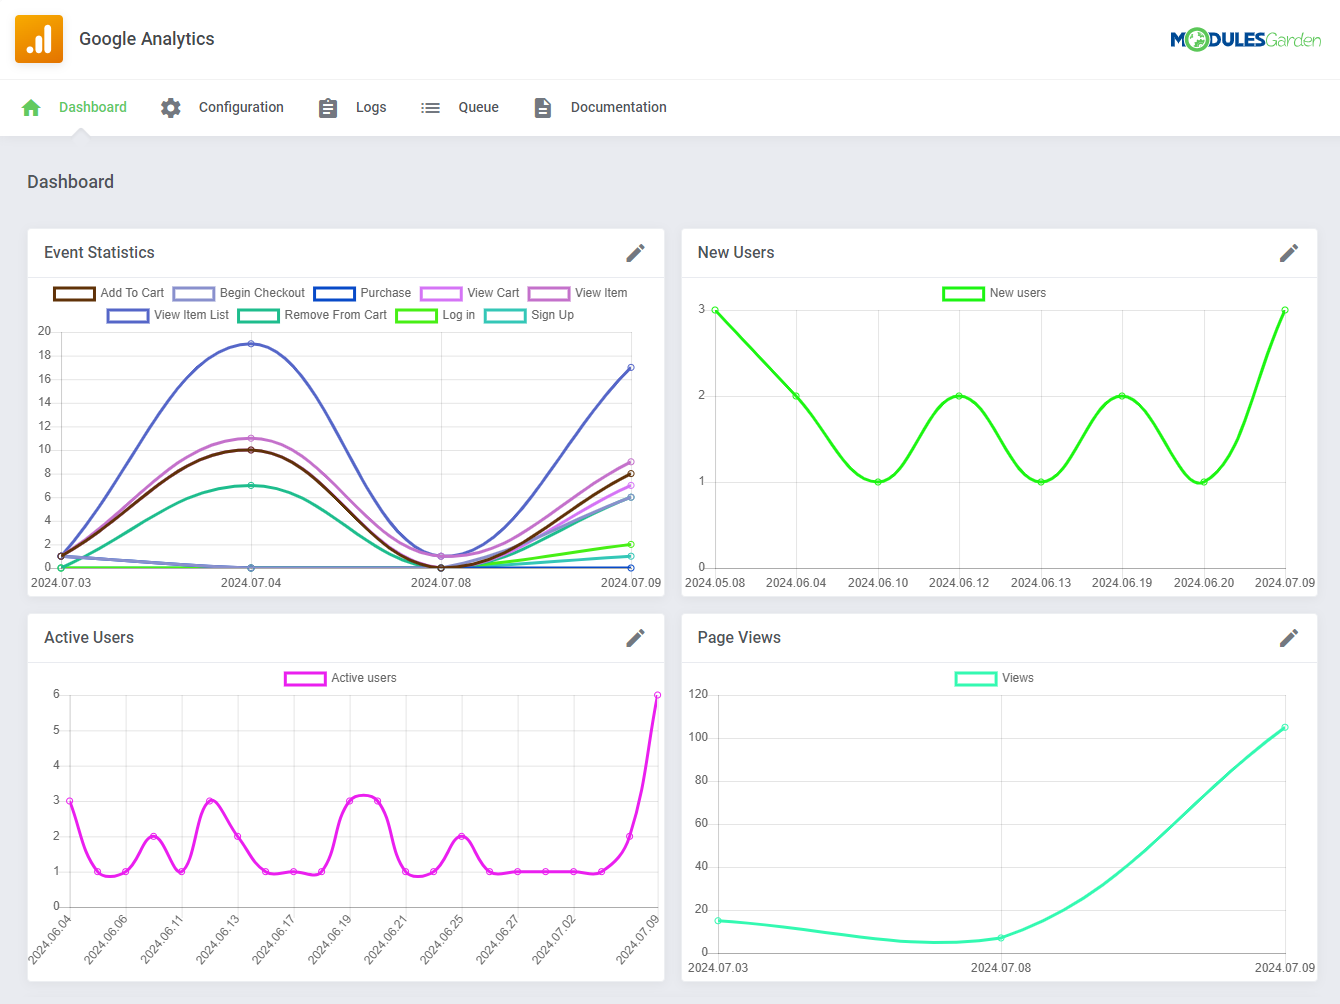Open Logs via the clipboard icon
Image resolution: width=1340 pixels, height=1004 pixels.
(328, 107)
